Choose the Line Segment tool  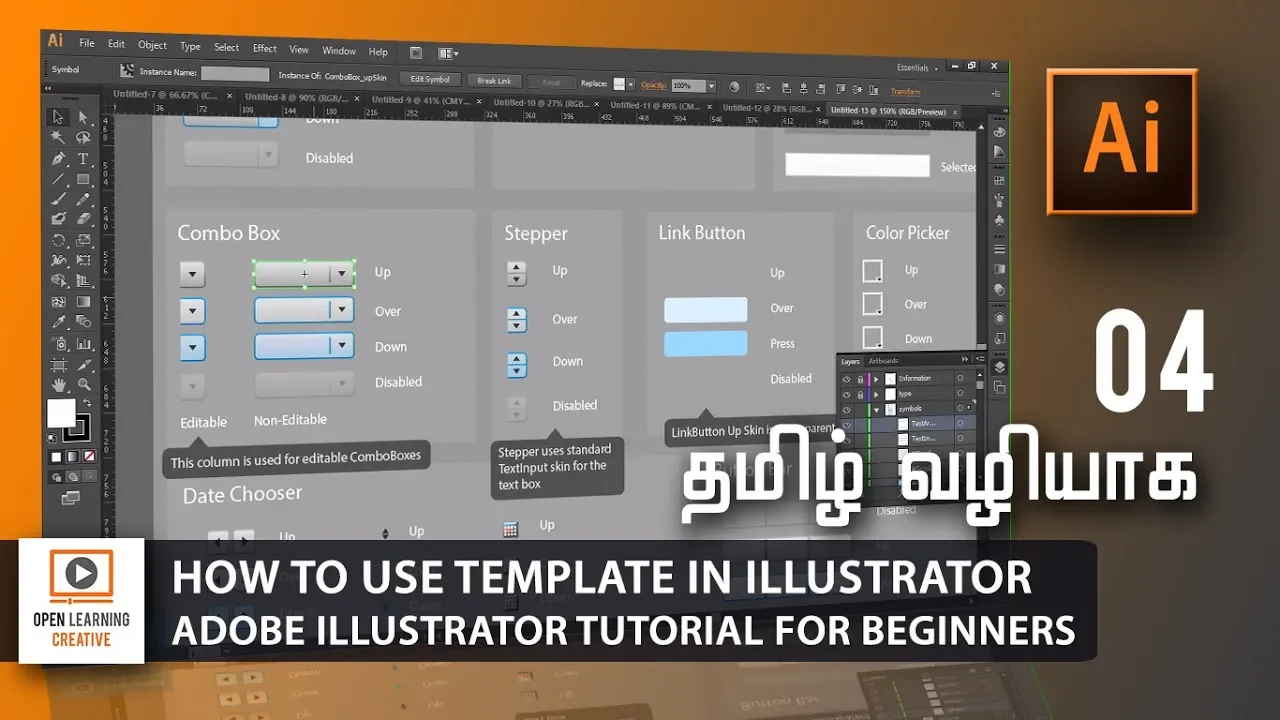(x=59, y=178)
